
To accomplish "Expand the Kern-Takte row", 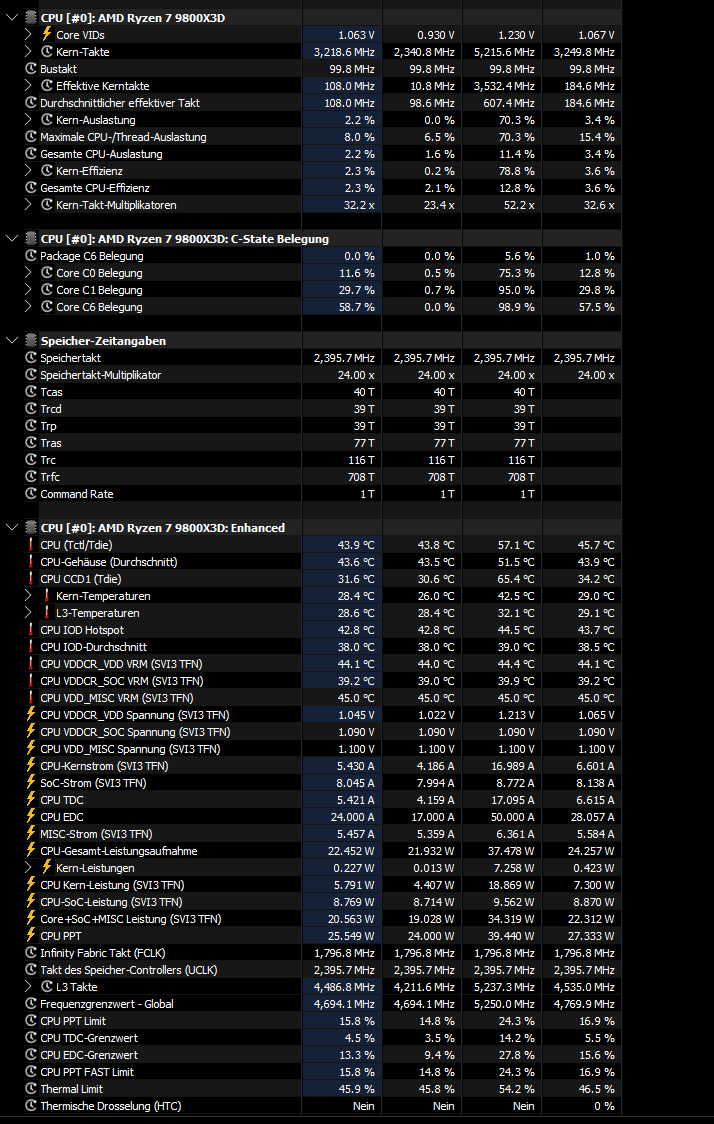I will tap(28, 52).
